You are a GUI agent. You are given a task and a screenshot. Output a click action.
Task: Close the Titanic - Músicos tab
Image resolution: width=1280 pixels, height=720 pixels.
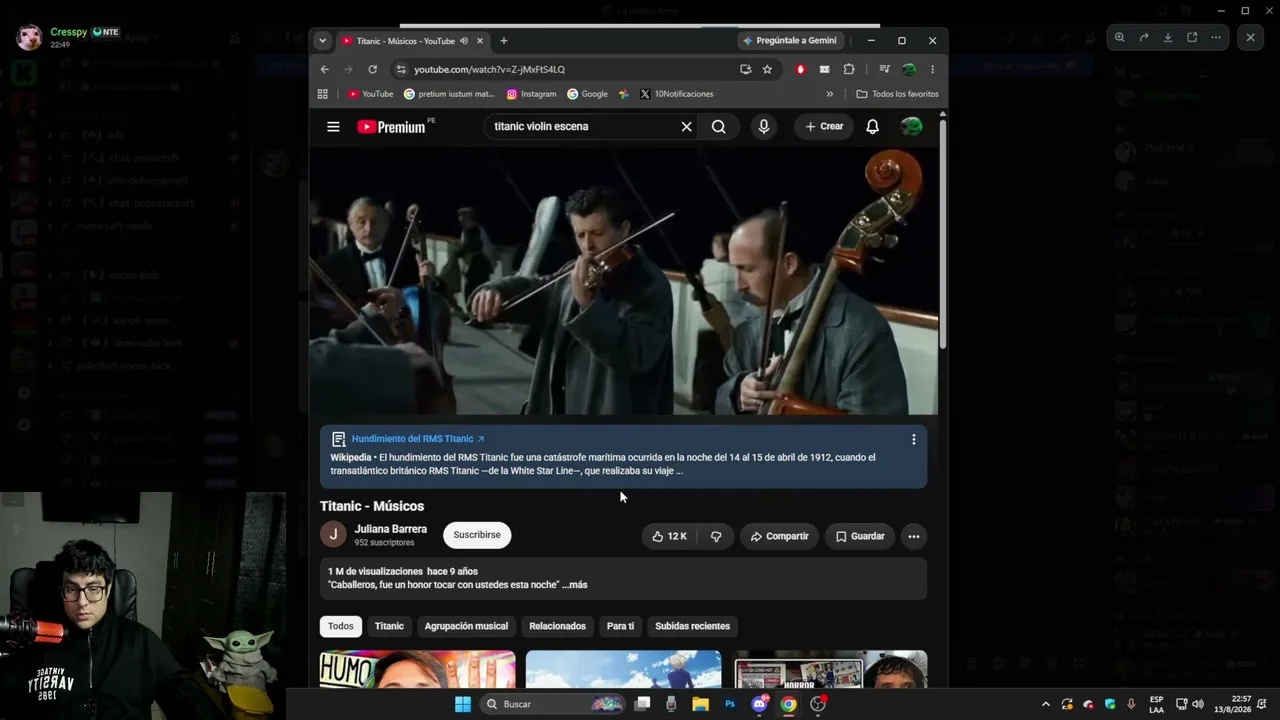pos(480,41)
